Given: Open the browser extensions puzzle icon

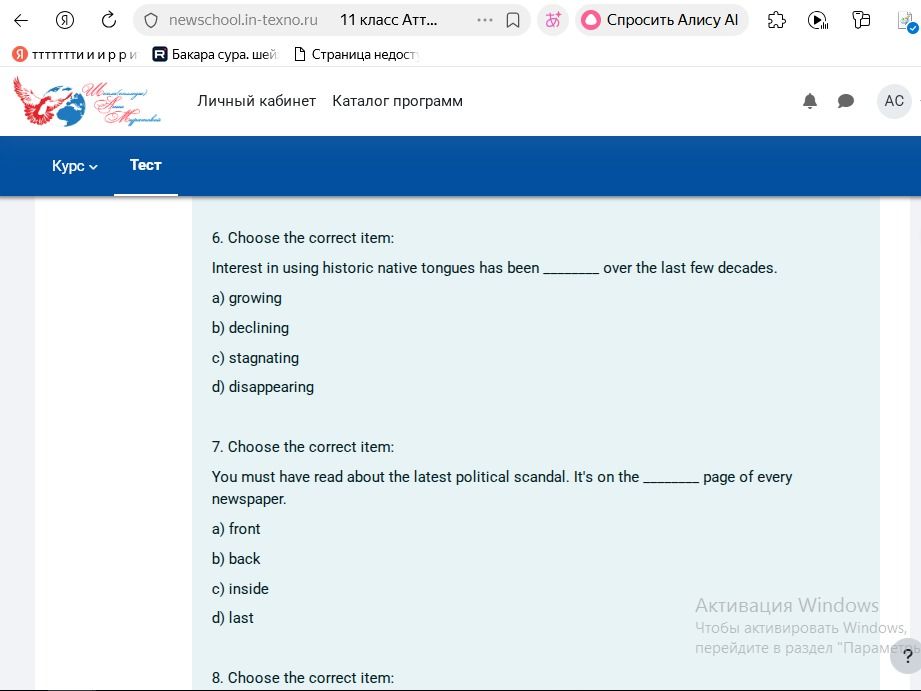Looking at the screenshot, I should point(777,21).
